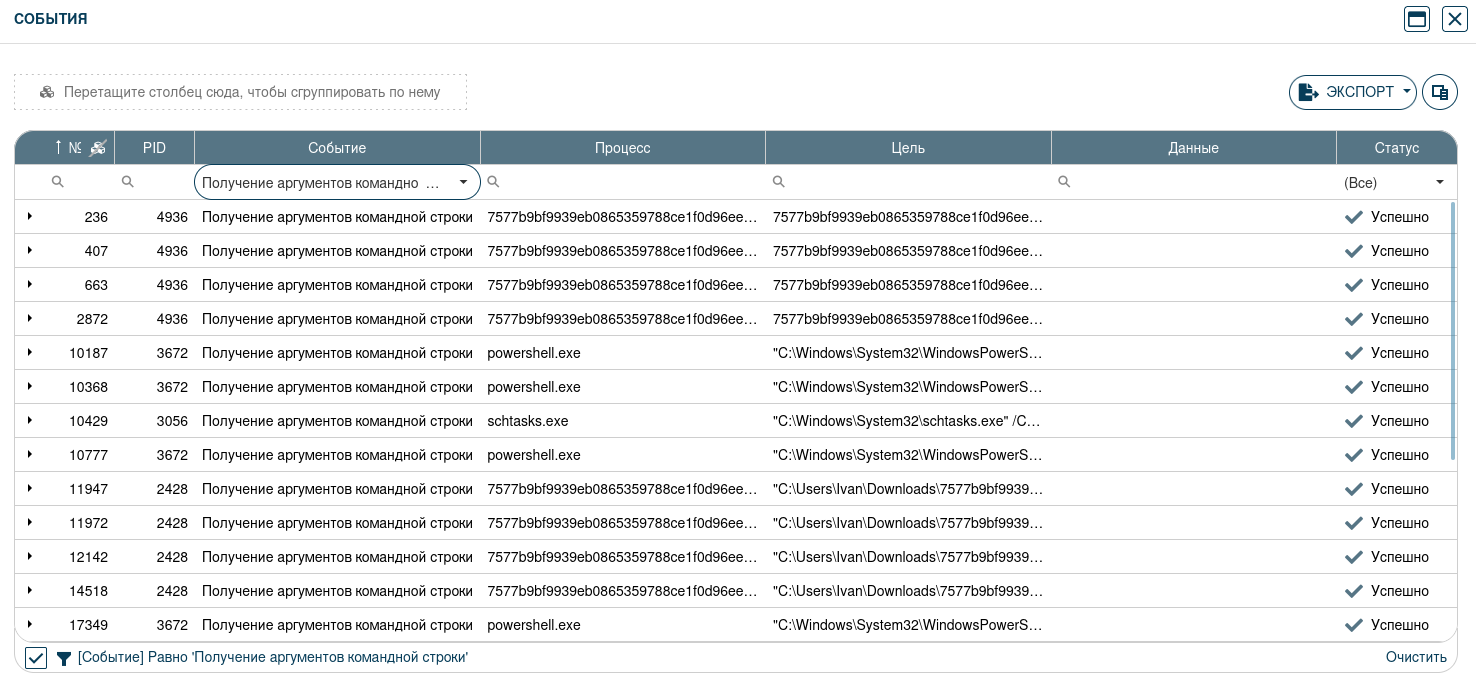
Task: Sort by the Цель column header
Action: (907, 148)
